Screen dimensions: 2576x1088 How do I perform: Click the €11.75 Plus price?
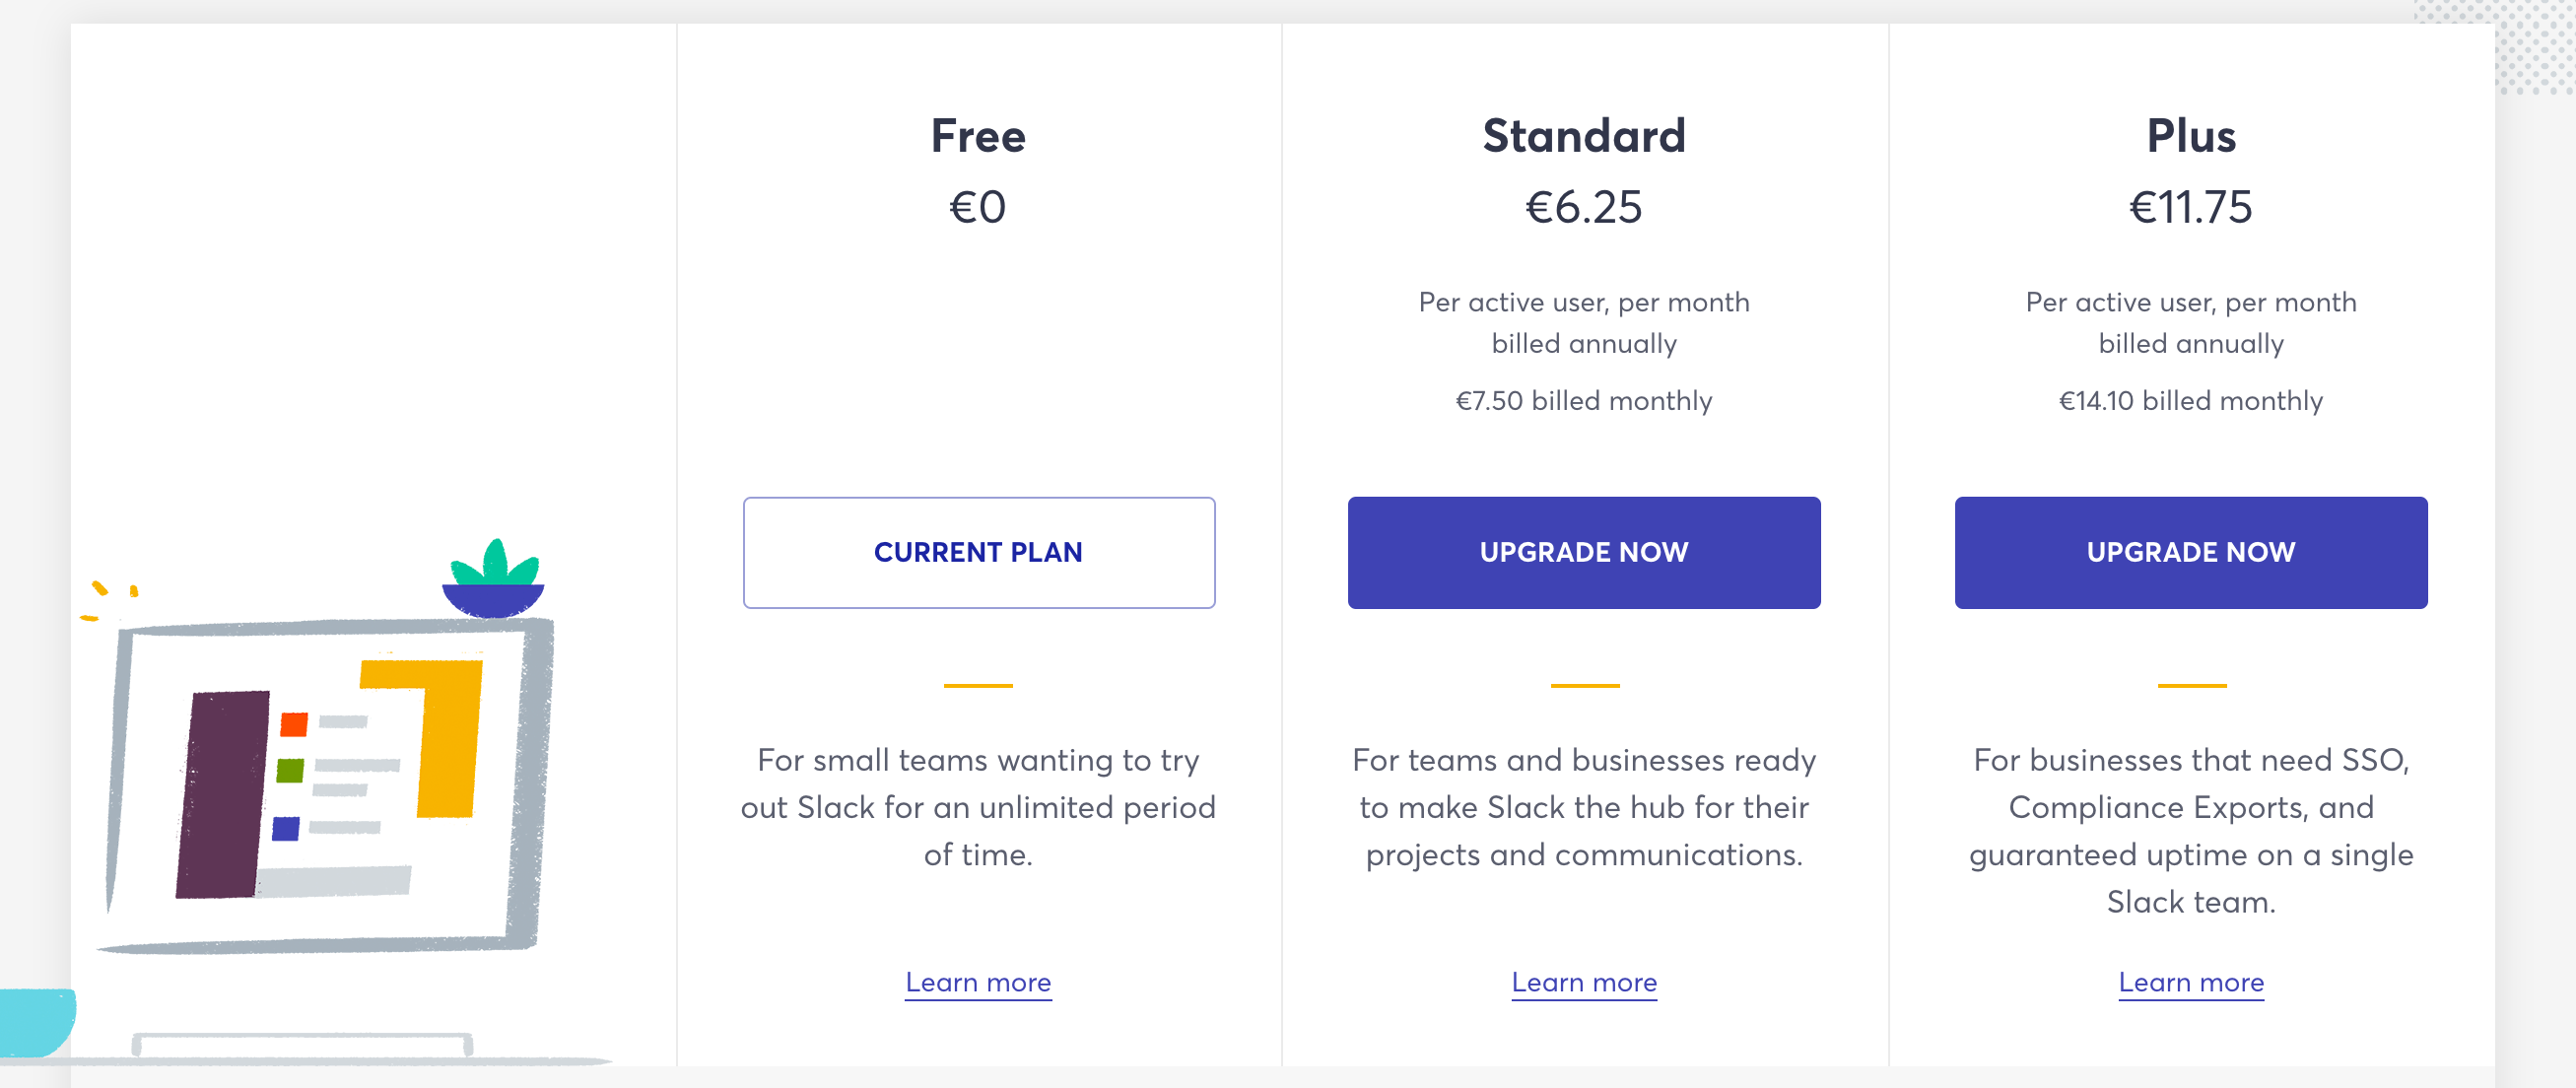click(2191, 208)
